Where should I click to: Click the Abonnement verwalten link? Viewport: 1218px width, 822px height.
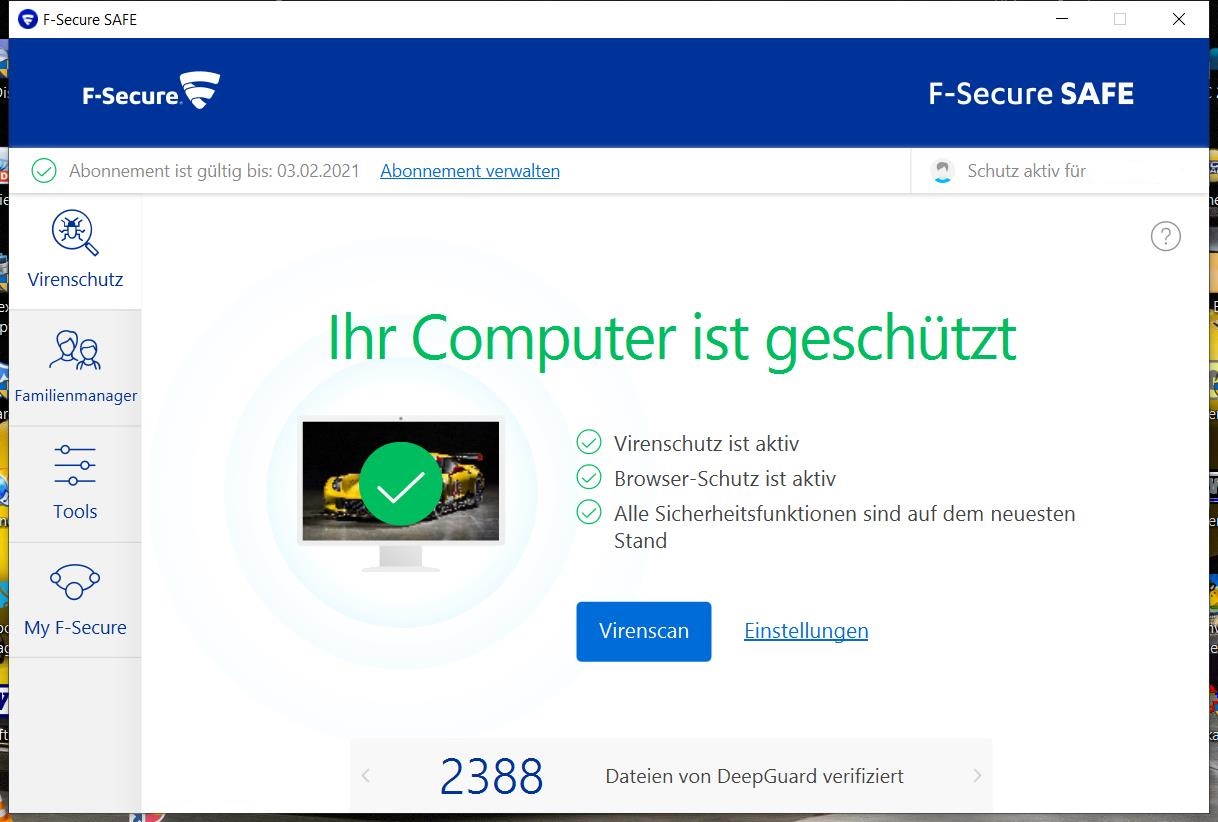(x=470, y=171)
